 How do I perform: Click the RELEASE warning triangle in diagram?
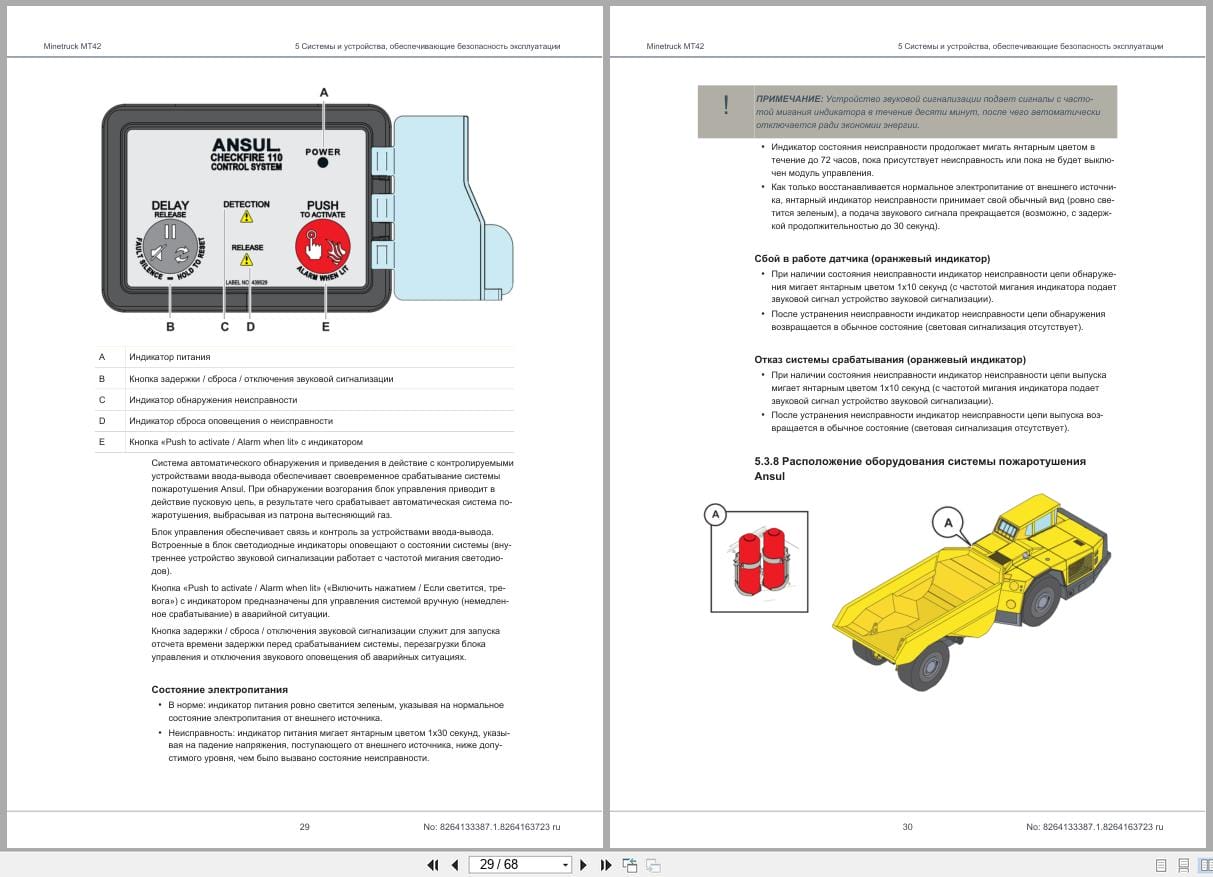point(247,260)
